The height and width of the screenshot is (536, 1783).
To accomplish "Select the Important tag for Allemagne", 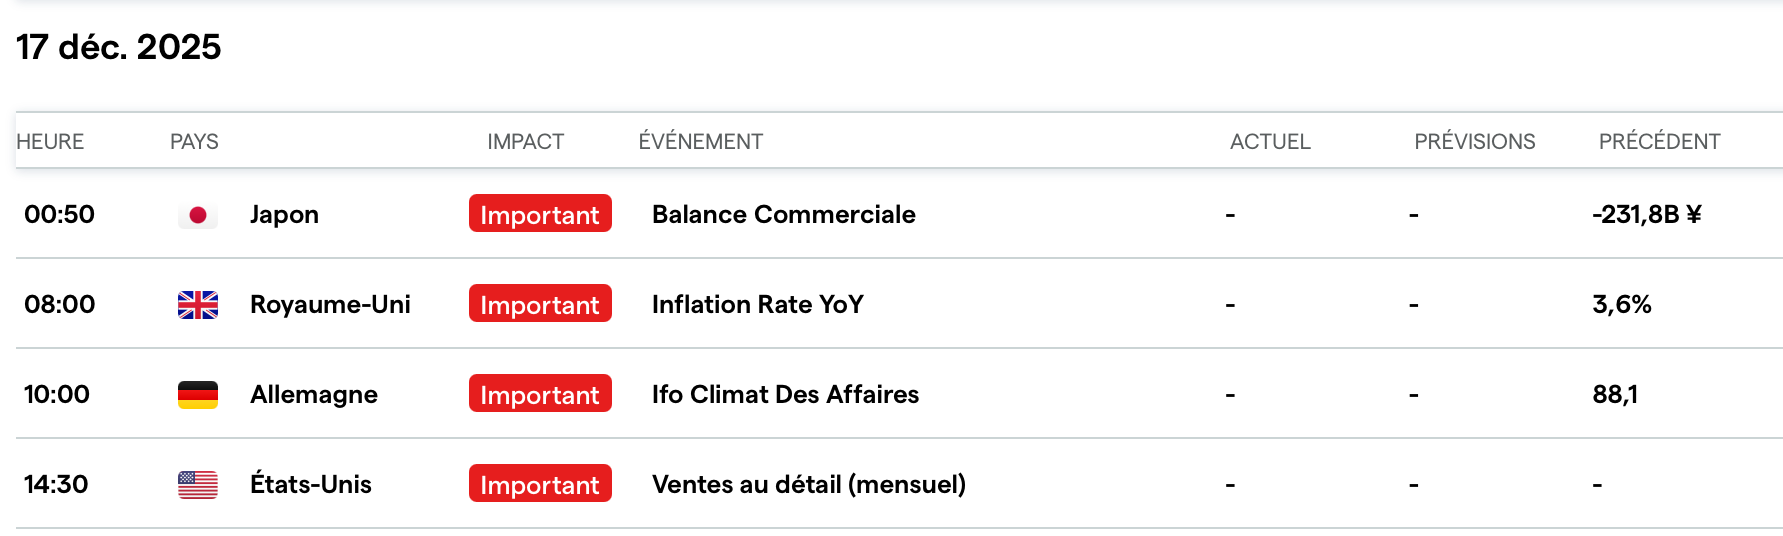I will (x=540, y=394).
